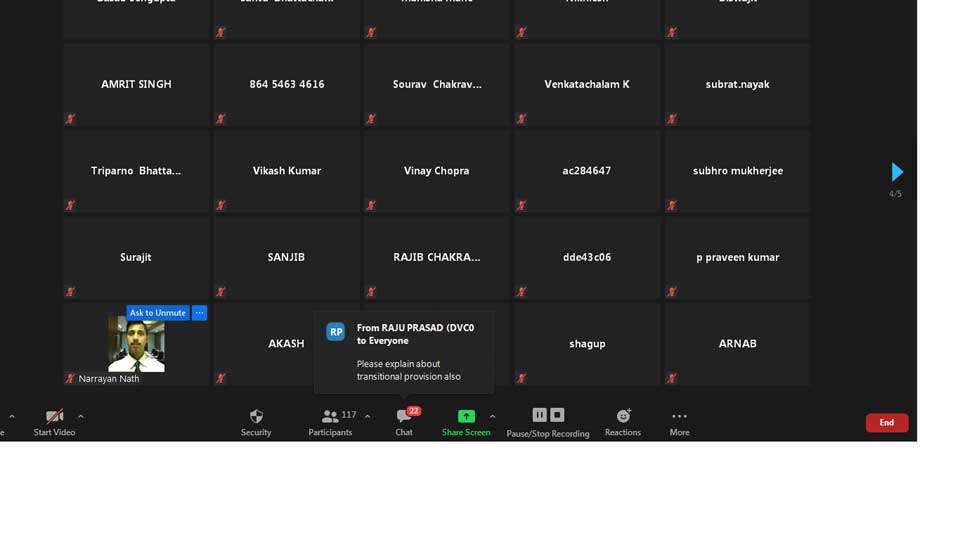960x540 pixels.
Task: Select the 864 5463 4616 participant tile
Action: (287, 84)
